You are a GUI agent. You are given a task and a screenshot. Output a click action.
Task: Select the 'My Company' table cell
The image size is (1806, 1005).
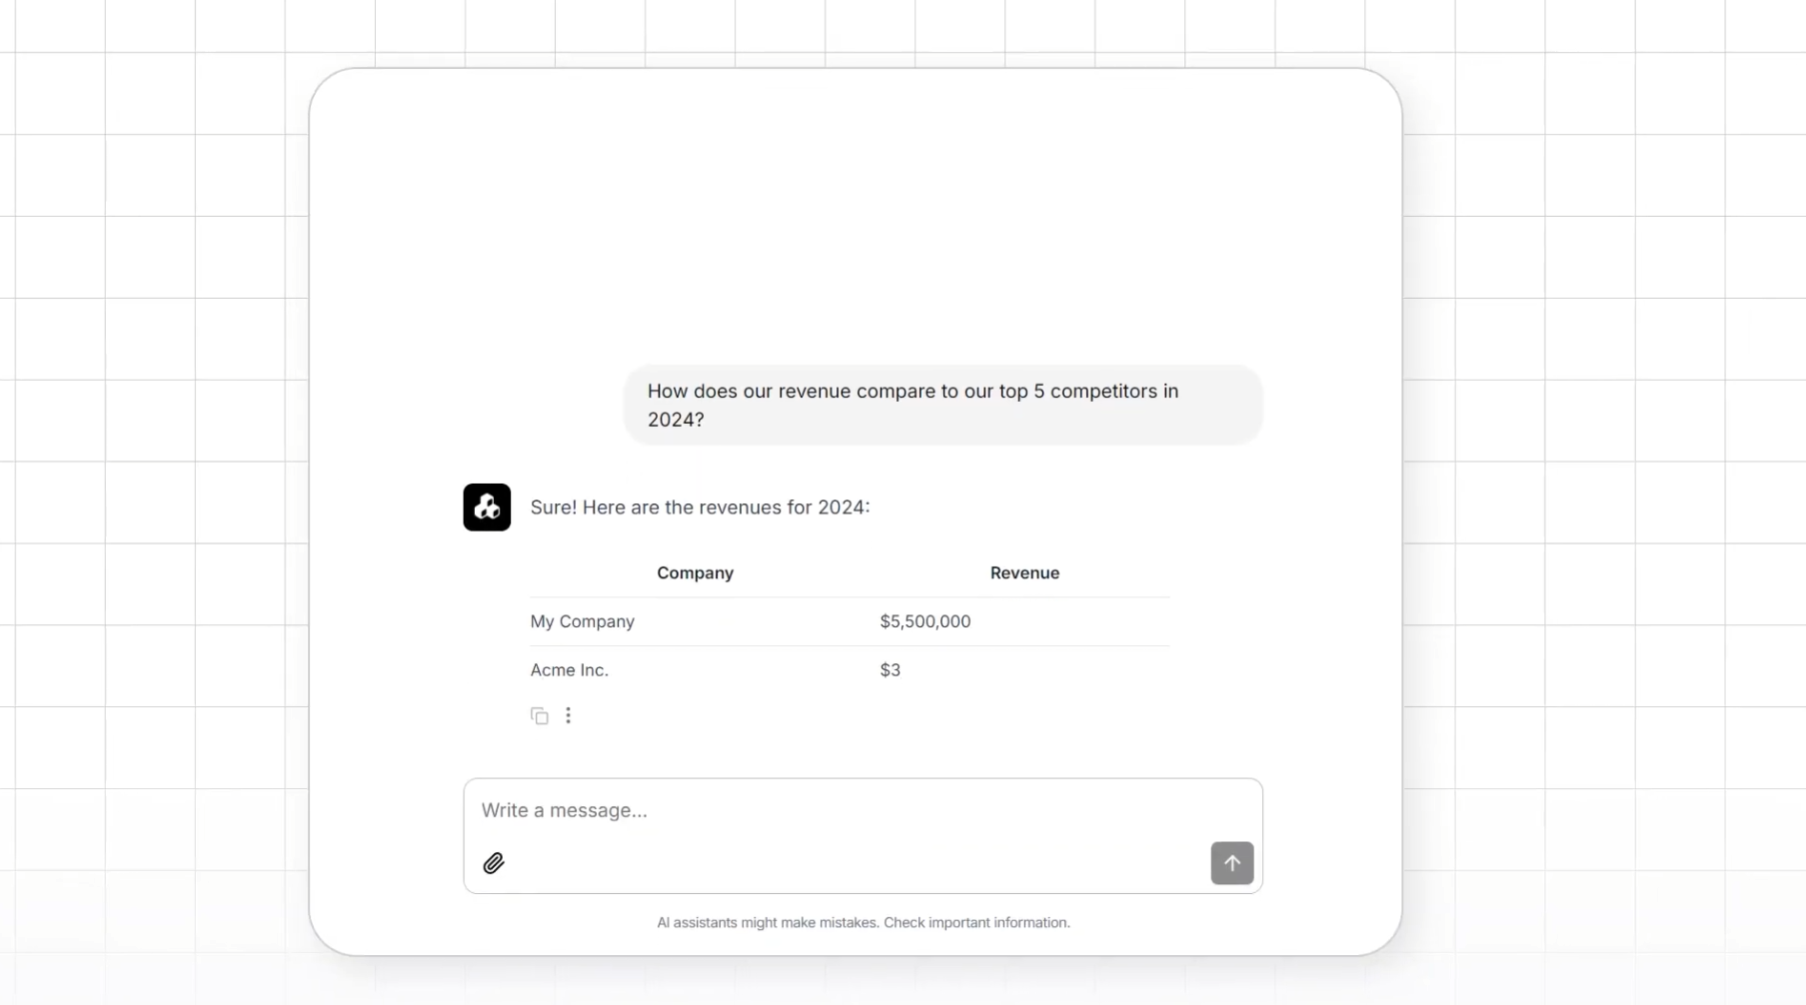[582, 621]
